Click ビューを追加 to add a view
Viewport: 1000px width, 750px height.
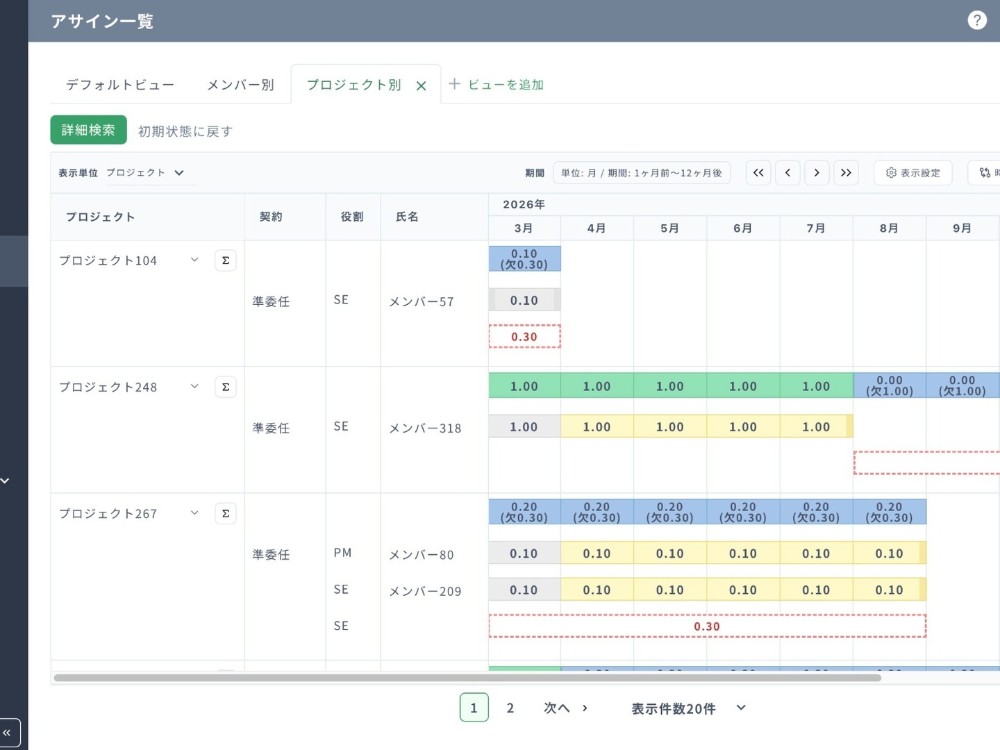pos(506,85)
